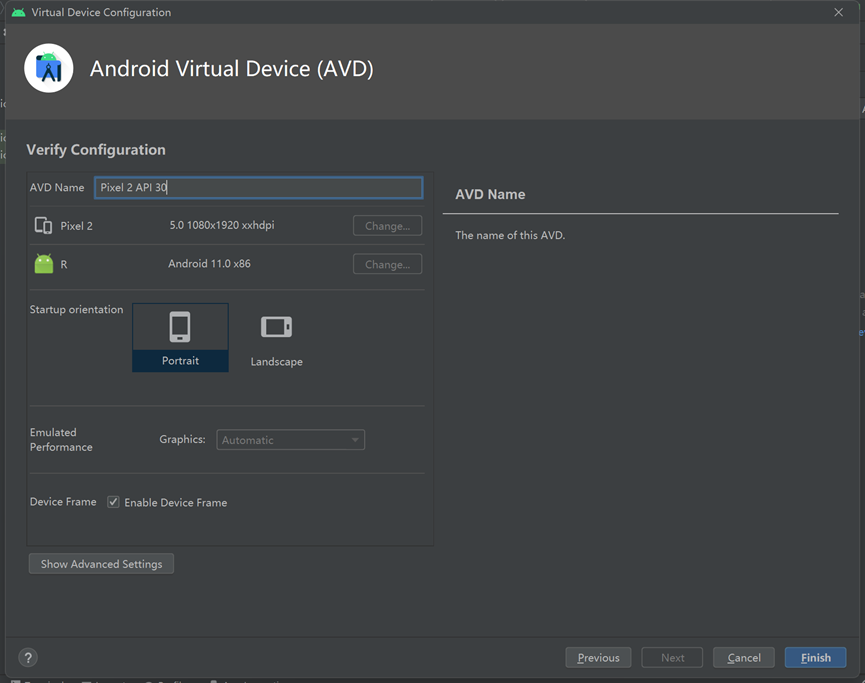Expand Show Advanced Settings
The height and width of the screenshot is (683, 865).
(101, 563)
